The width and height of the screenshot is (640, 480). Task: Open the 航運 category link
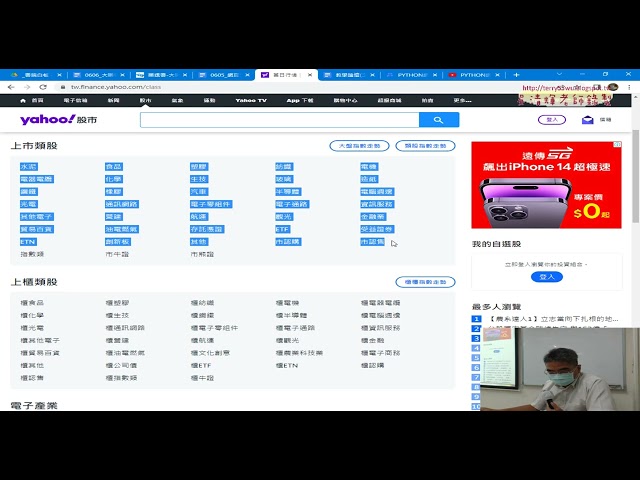(199, 217)
